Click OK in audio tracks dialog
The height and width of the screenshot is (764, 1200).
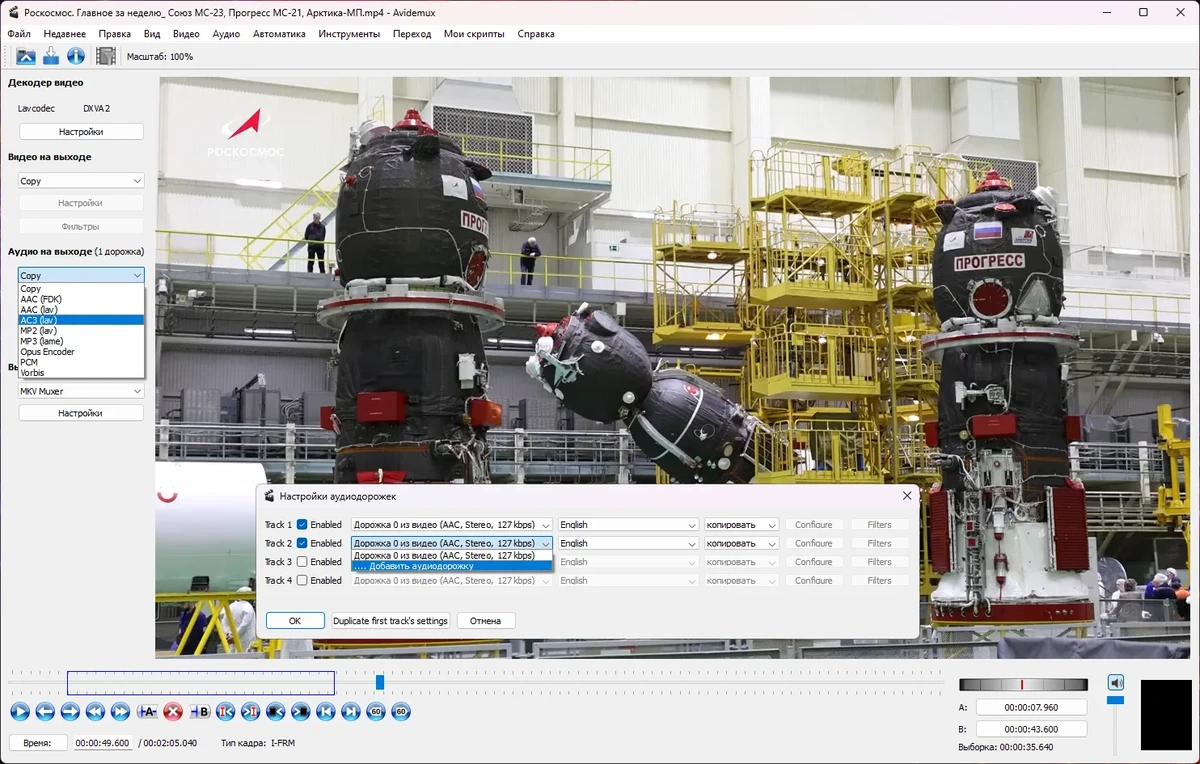coord(295,621)
